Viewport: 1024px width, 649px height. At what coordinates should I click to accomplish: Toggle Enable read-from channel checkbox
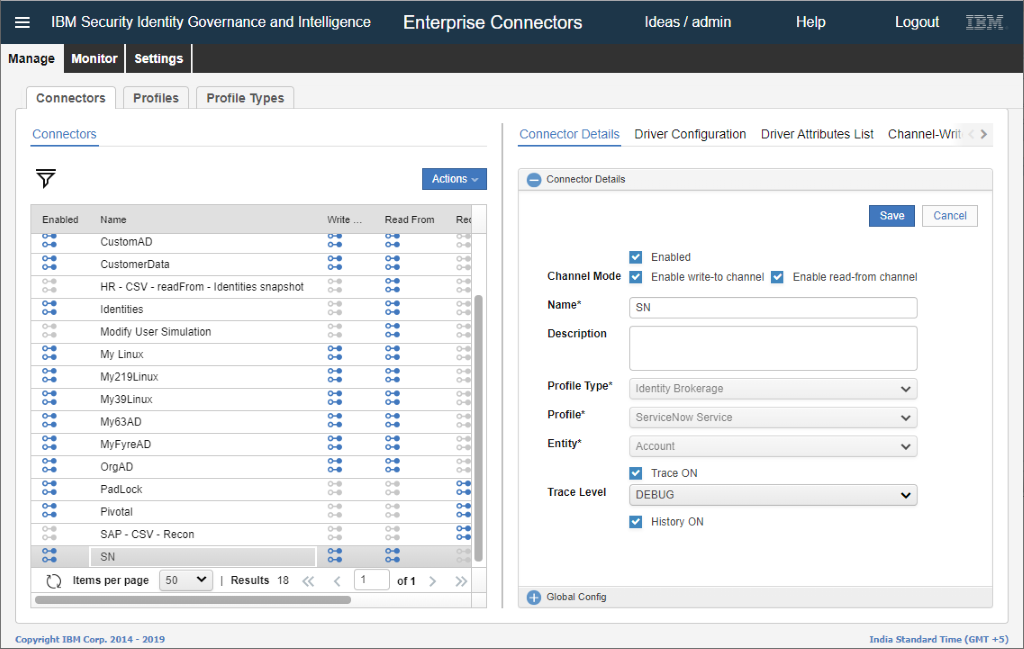coord(777,277)
